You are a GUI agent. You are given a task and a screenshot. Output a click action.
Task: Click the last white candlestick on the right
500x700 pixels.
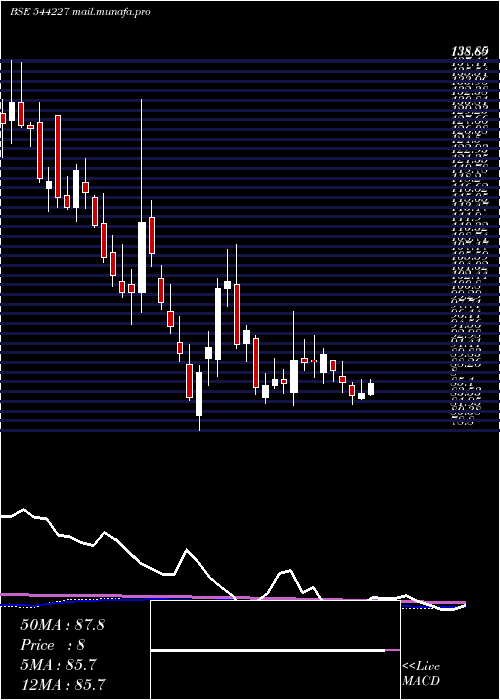pyautogui.click(x=371, y=388)
